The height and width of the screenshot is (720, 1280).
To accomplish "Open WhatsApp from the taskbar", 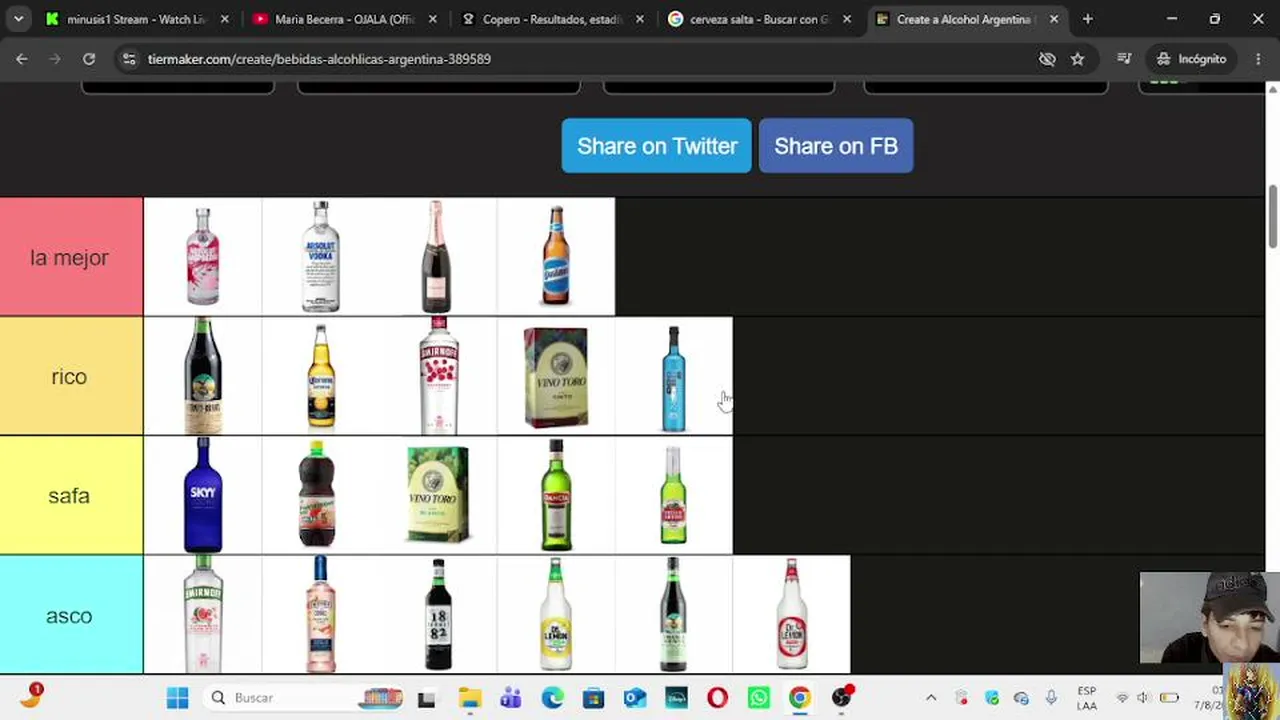I will tap(758, 698).
